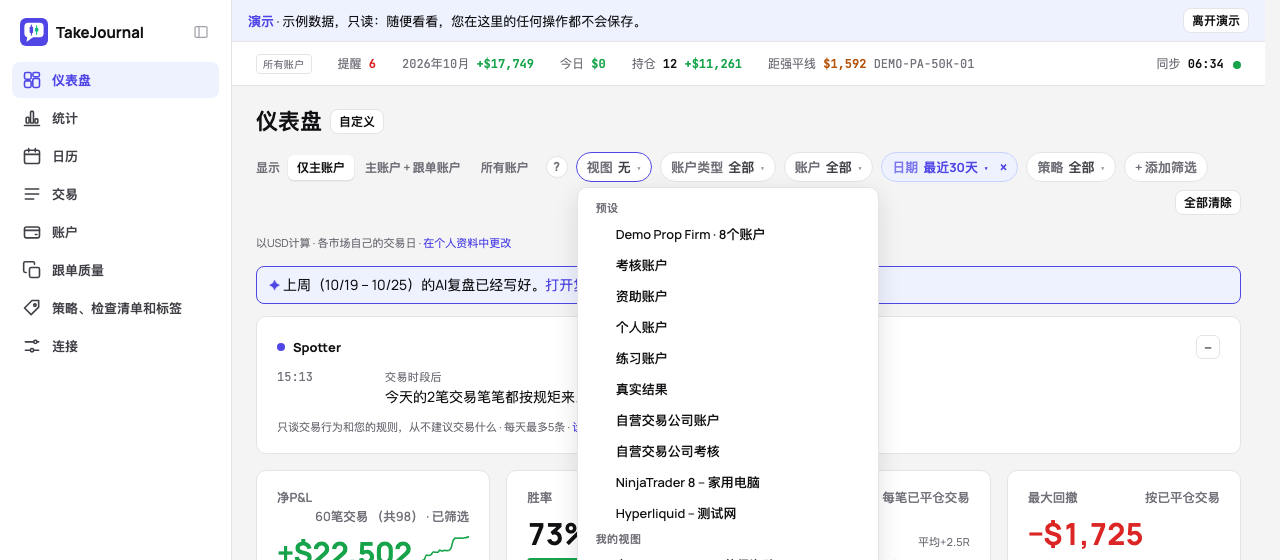Choose Hyperliquid – 测试网 view
Image resolution: width=1280 pixels, height=560 pixels.
[x=728, y=513]
